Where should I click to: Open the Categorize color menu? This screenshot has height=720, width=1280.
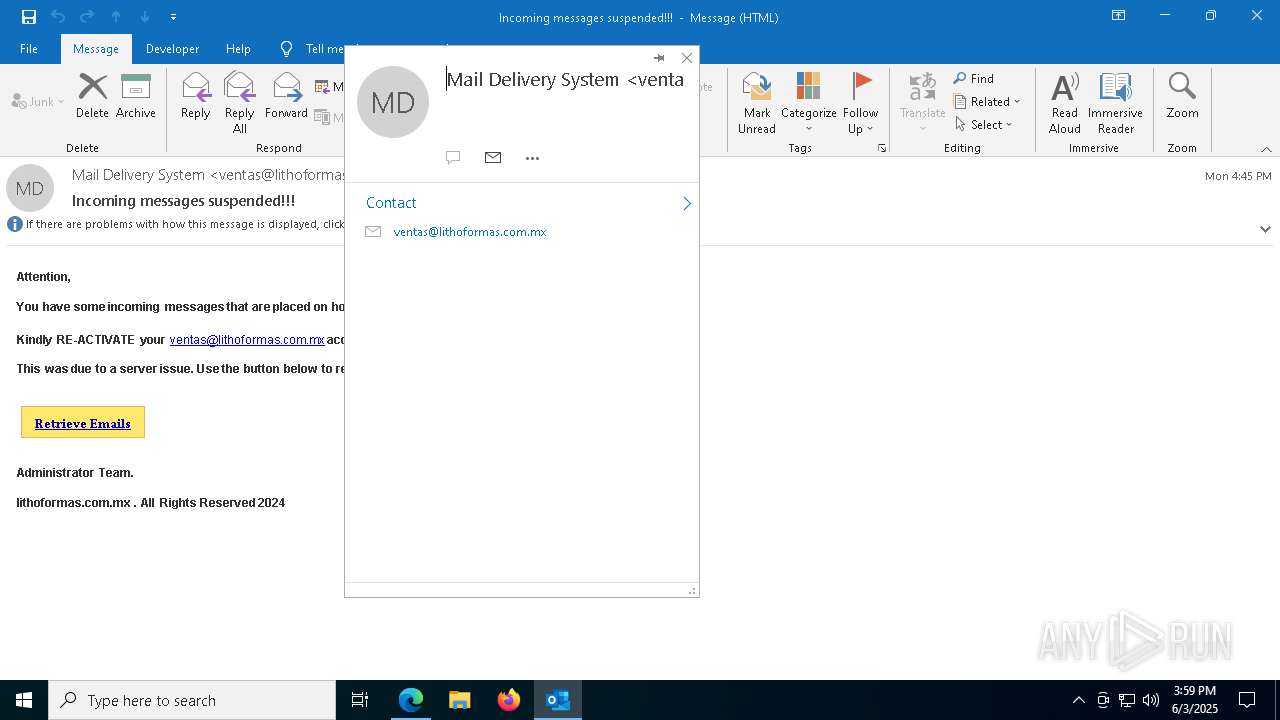point(808,102)
